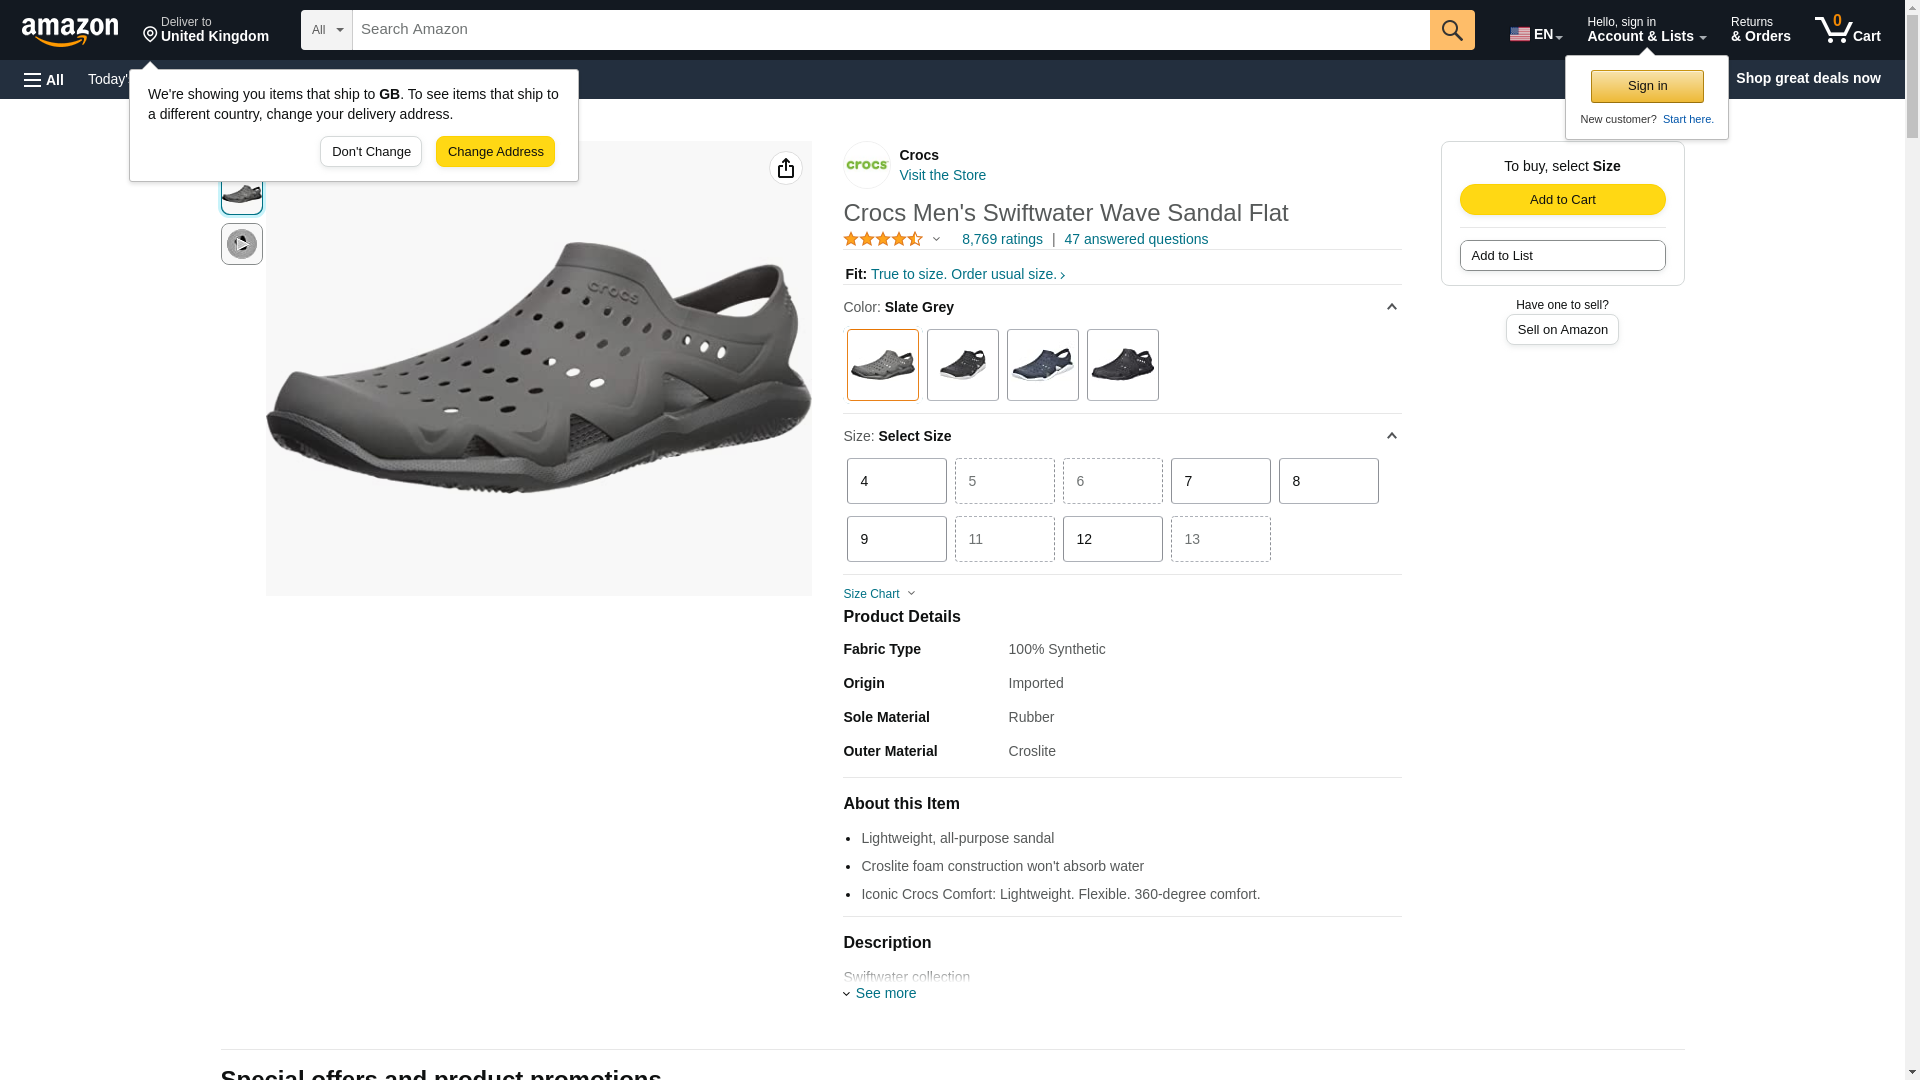Expand the Size Chart
The height and width of the screenshot is (1080, 1920).
(879, 594)
